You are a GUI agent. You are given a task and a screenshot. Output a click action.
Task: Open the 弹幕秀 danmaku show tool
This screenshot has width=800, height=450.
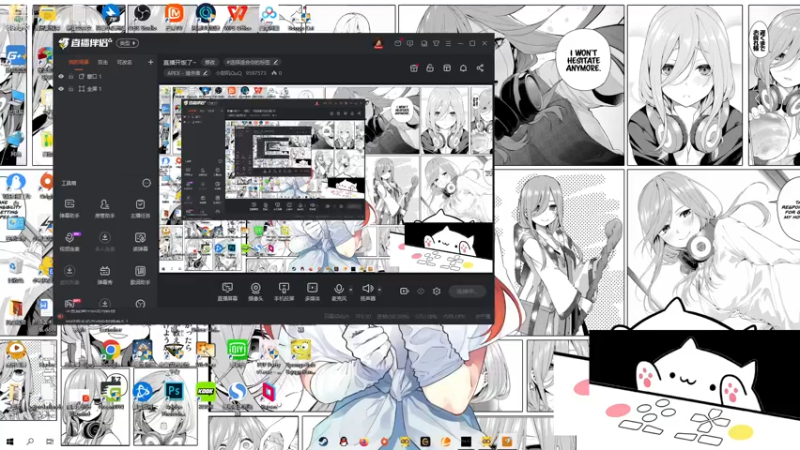105,274
